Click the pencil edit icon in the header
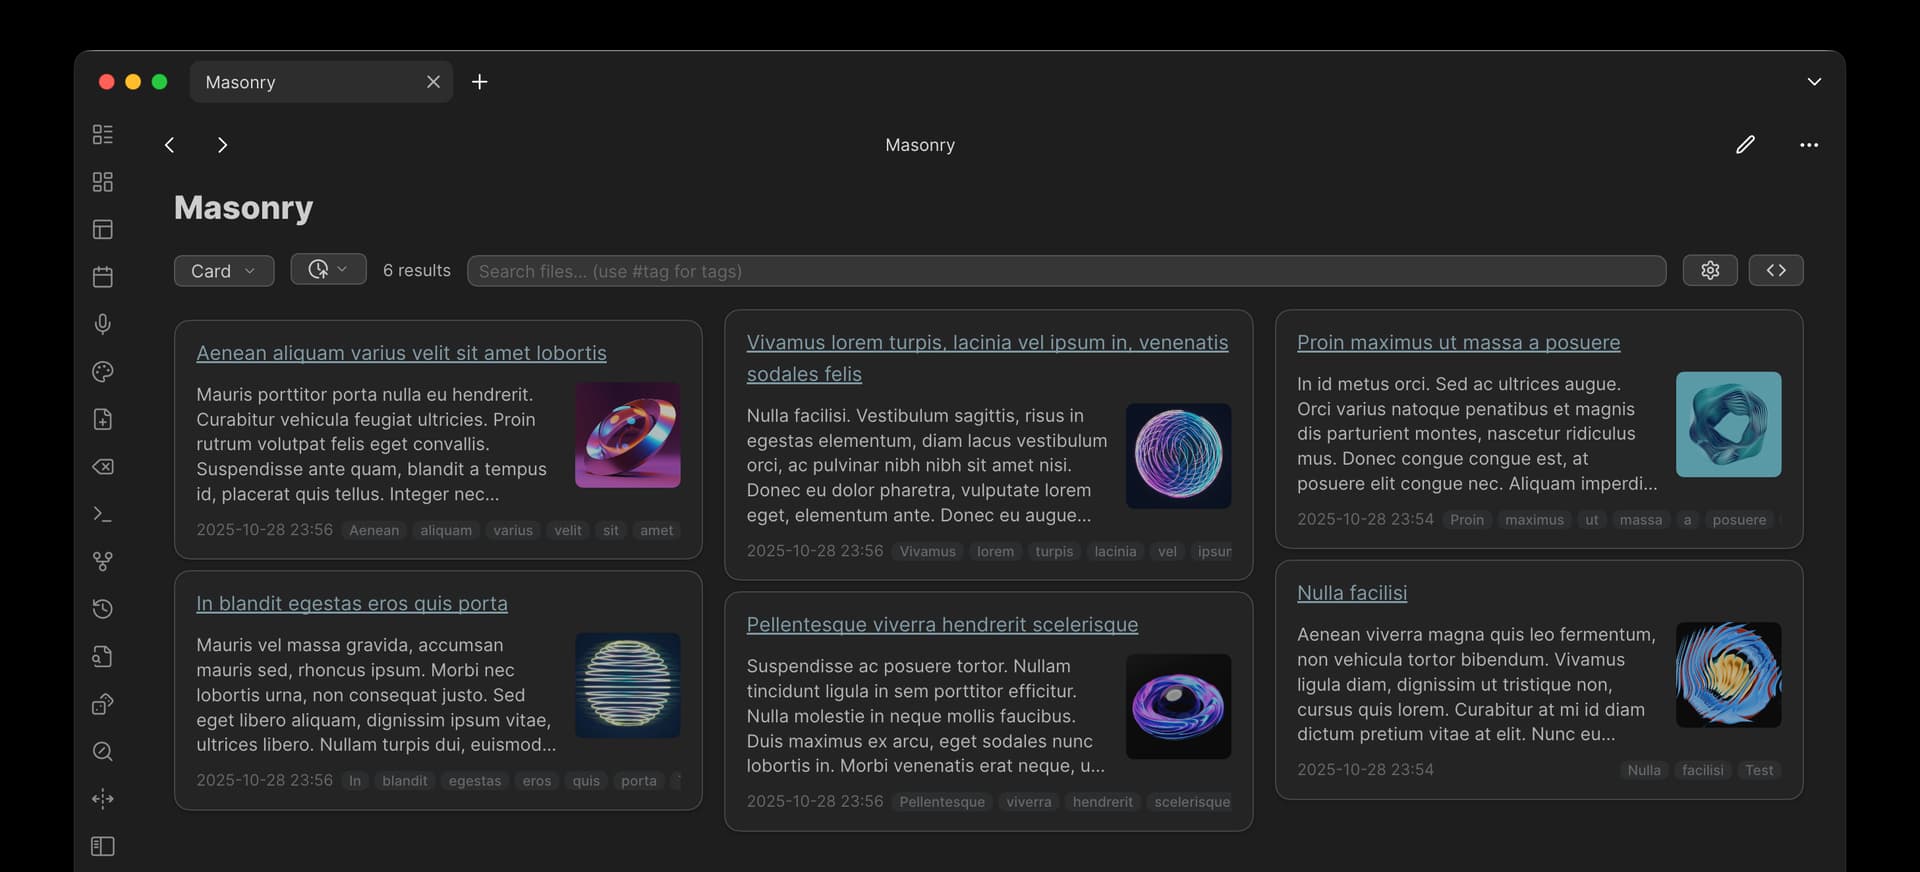The image size is (1920, 872). tap(1745, 145)
